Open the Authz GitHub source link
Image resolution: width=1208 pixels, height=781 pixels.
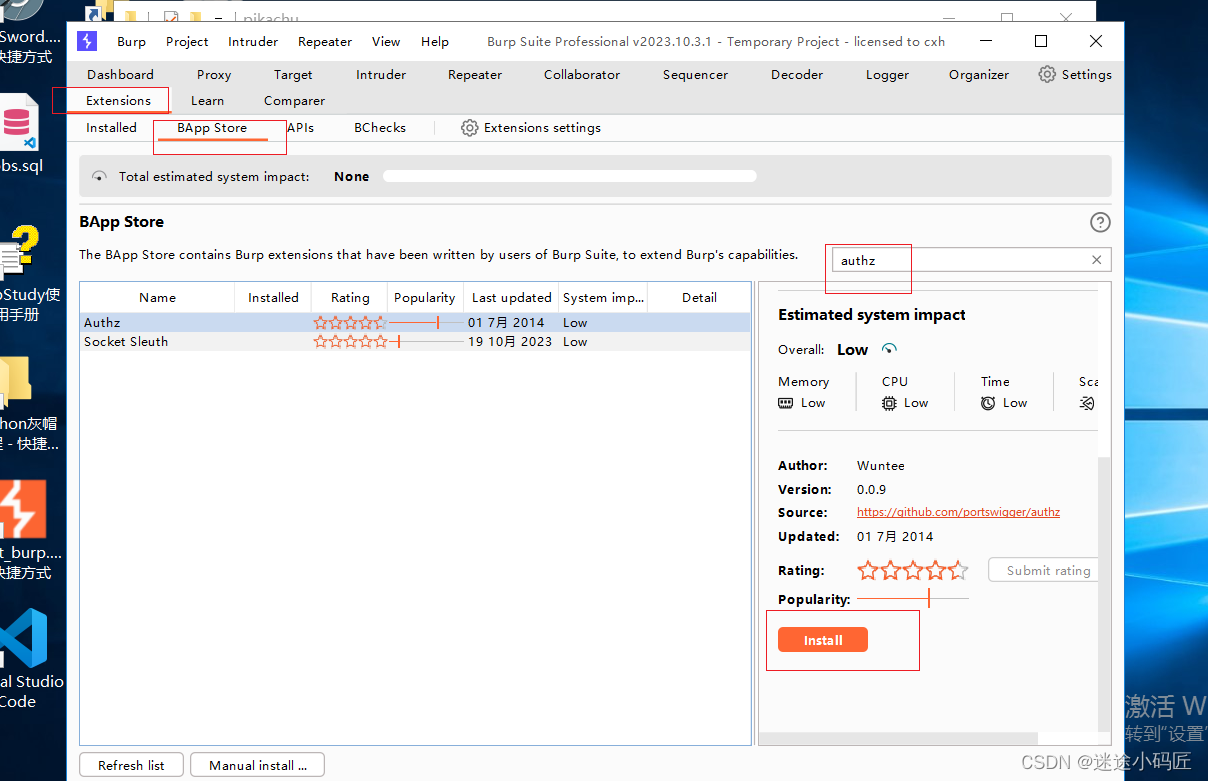(x=958, y=512)
